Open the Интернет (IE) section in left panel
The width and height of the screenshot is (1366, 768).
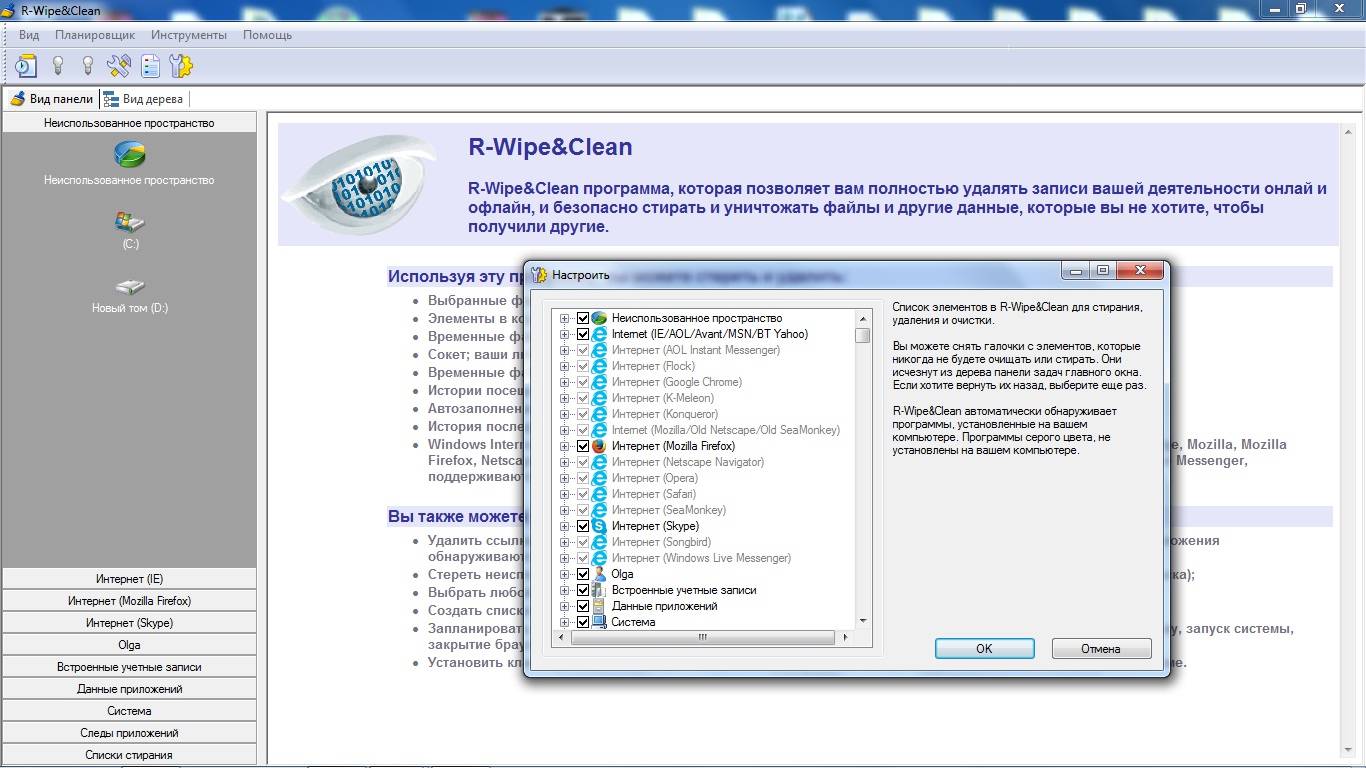click(x=129, y=579)
